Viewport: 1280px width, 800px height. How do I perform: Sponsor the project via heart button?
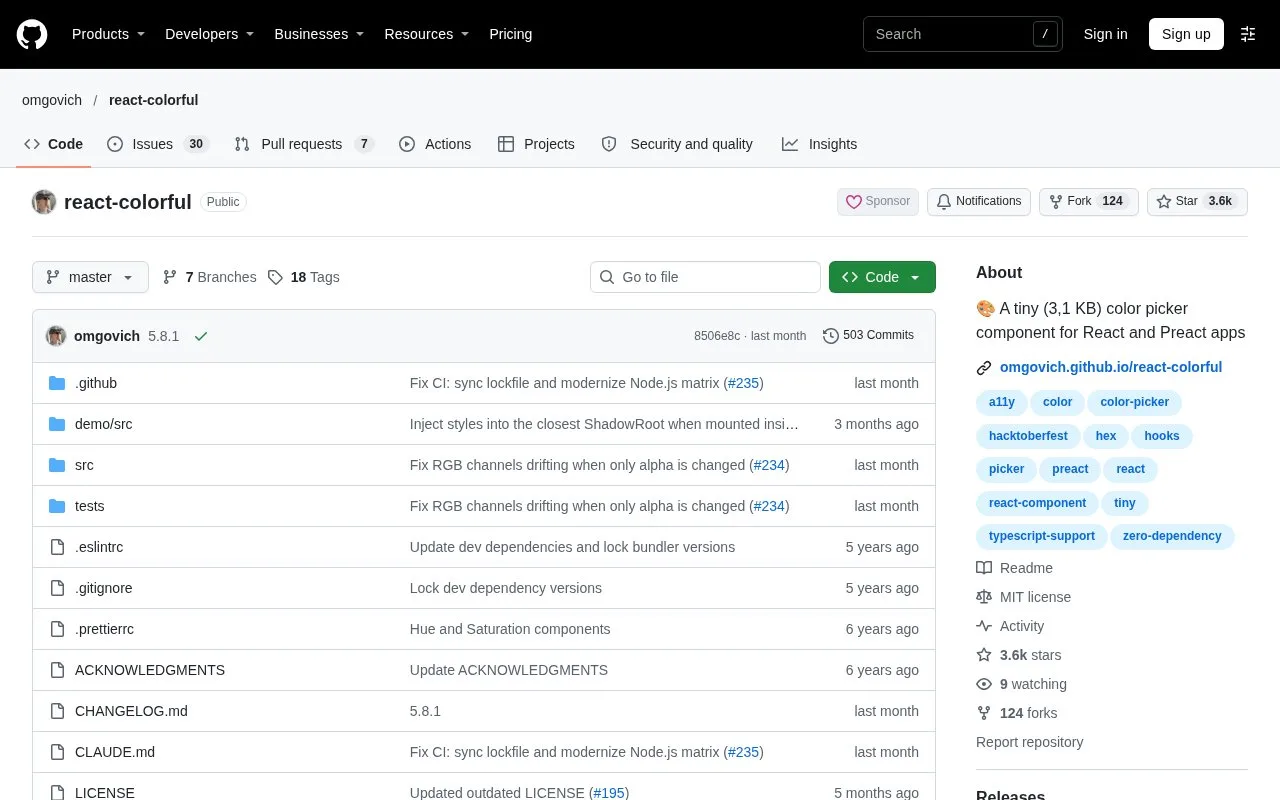coord(878,201)
